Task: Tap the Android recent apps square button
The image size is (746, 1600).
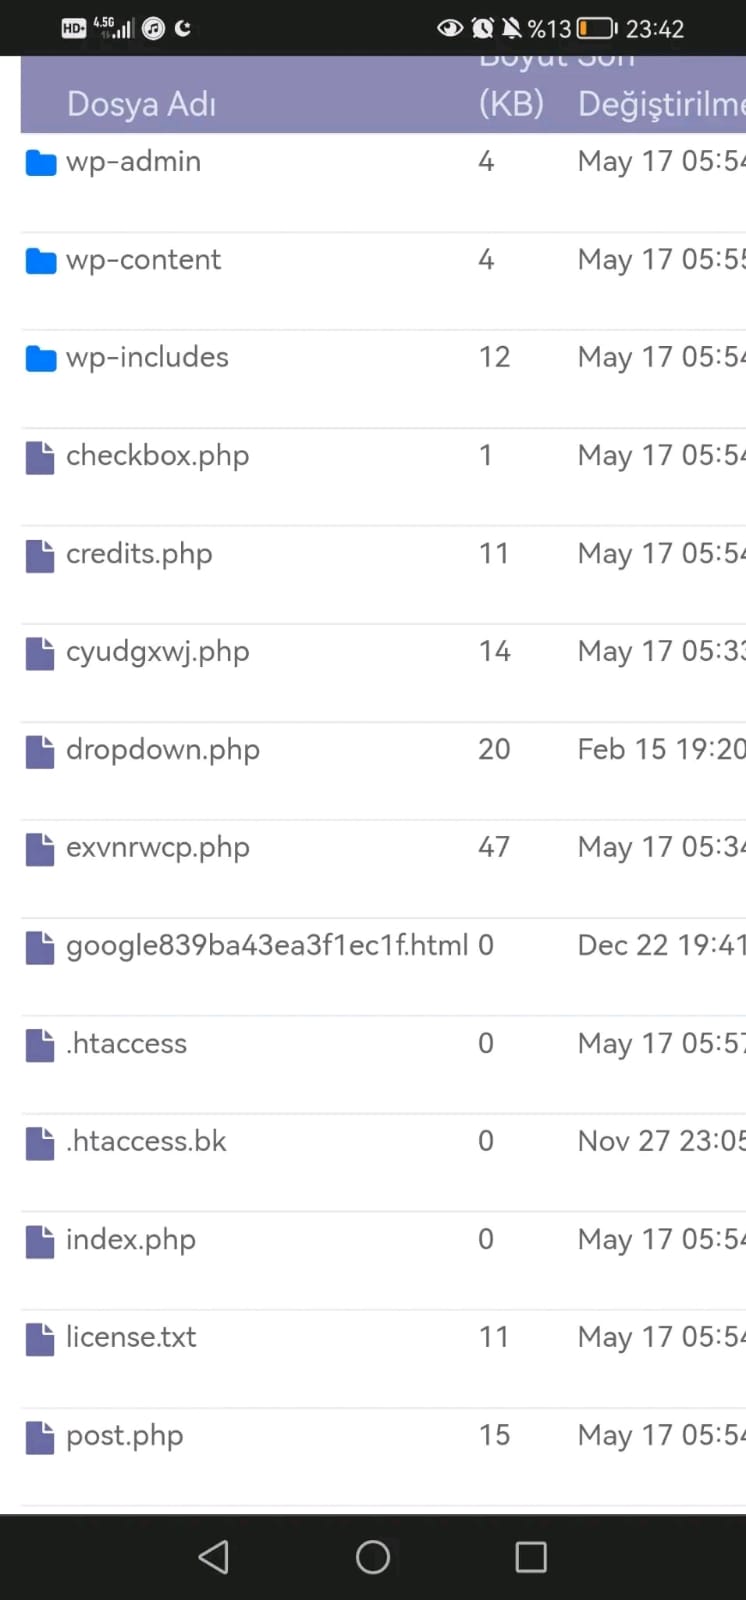Action: [x=531, y=1557]
